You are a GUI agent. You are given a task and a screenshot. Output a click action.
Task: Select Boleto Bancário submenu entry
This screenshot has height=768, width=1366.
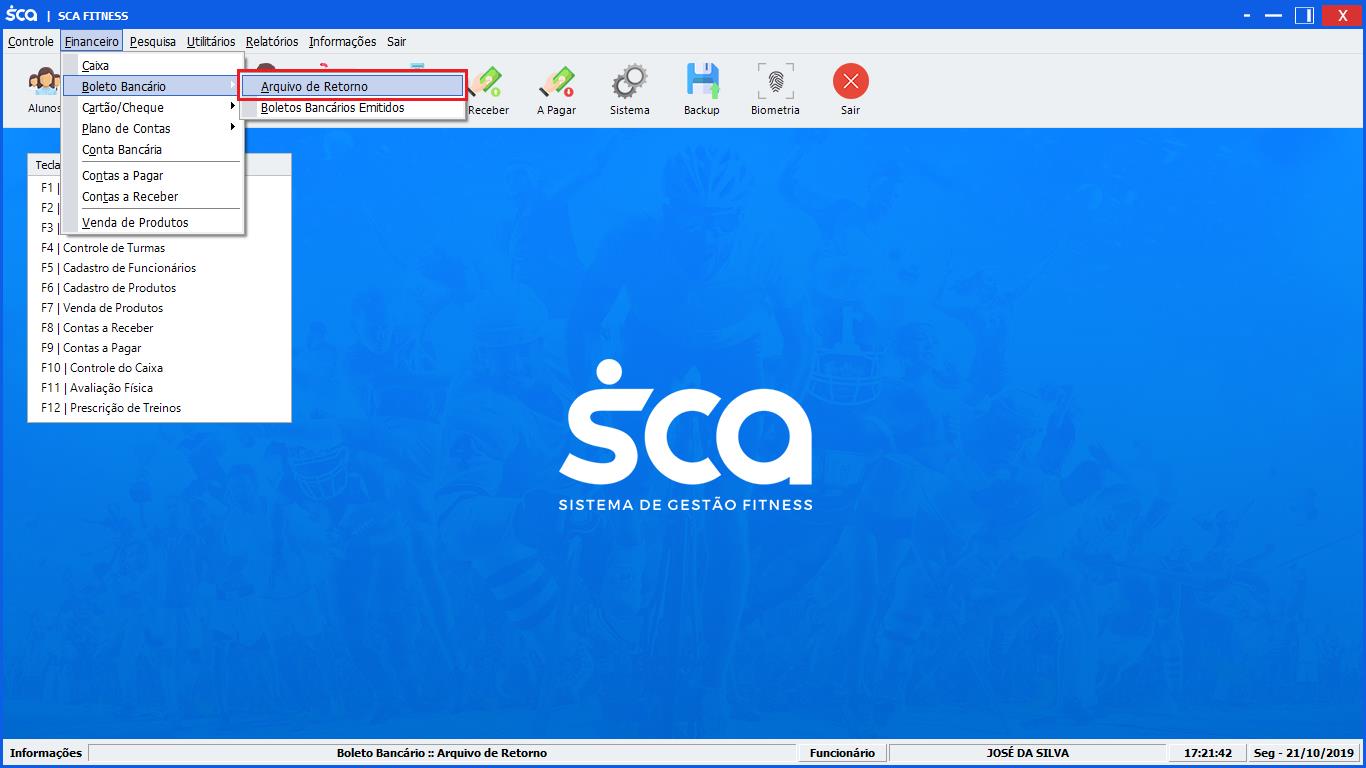153,86
